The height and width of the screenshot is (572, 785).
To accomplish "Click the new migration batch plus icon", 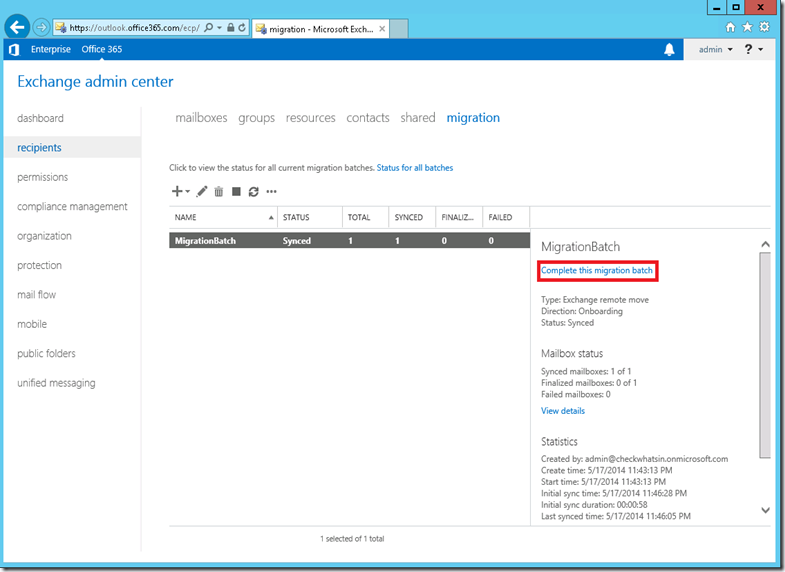I will pos(177,191).
